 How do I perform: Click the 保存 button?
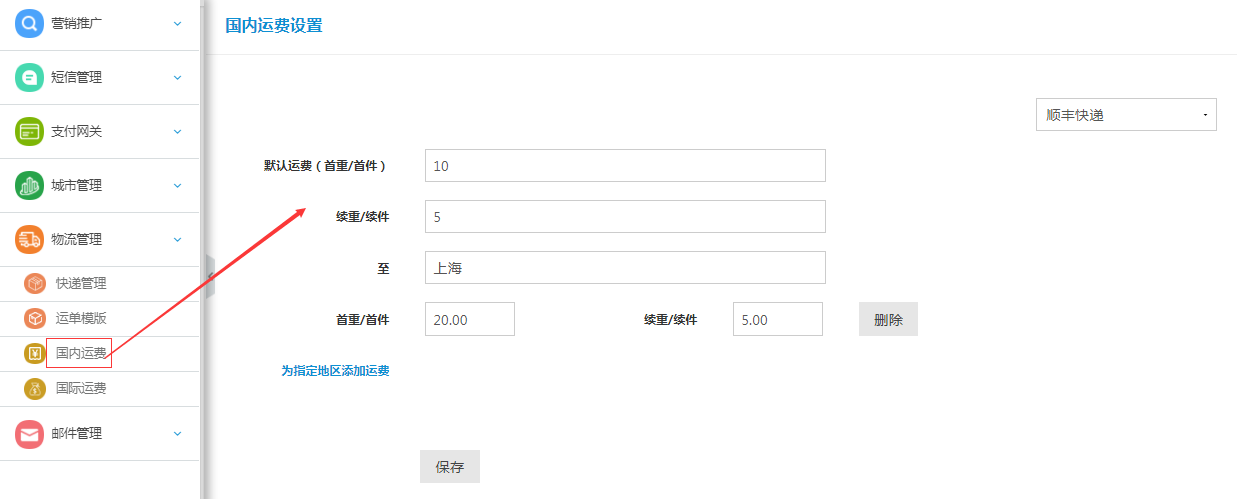tap(450, 467)
